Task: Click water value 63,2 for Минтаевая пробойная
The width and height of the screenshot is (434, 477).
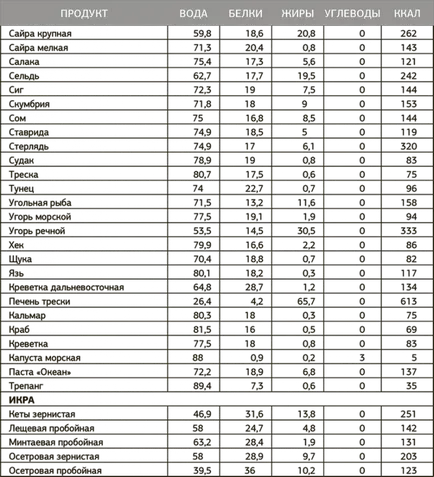Action: tap(202, 442)
